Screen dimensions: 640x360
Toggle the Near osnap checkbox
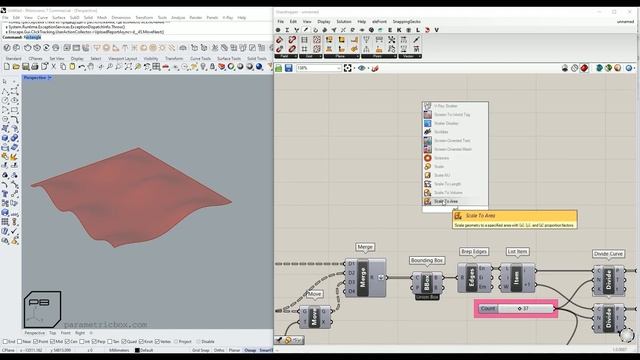tap(20, 342)
